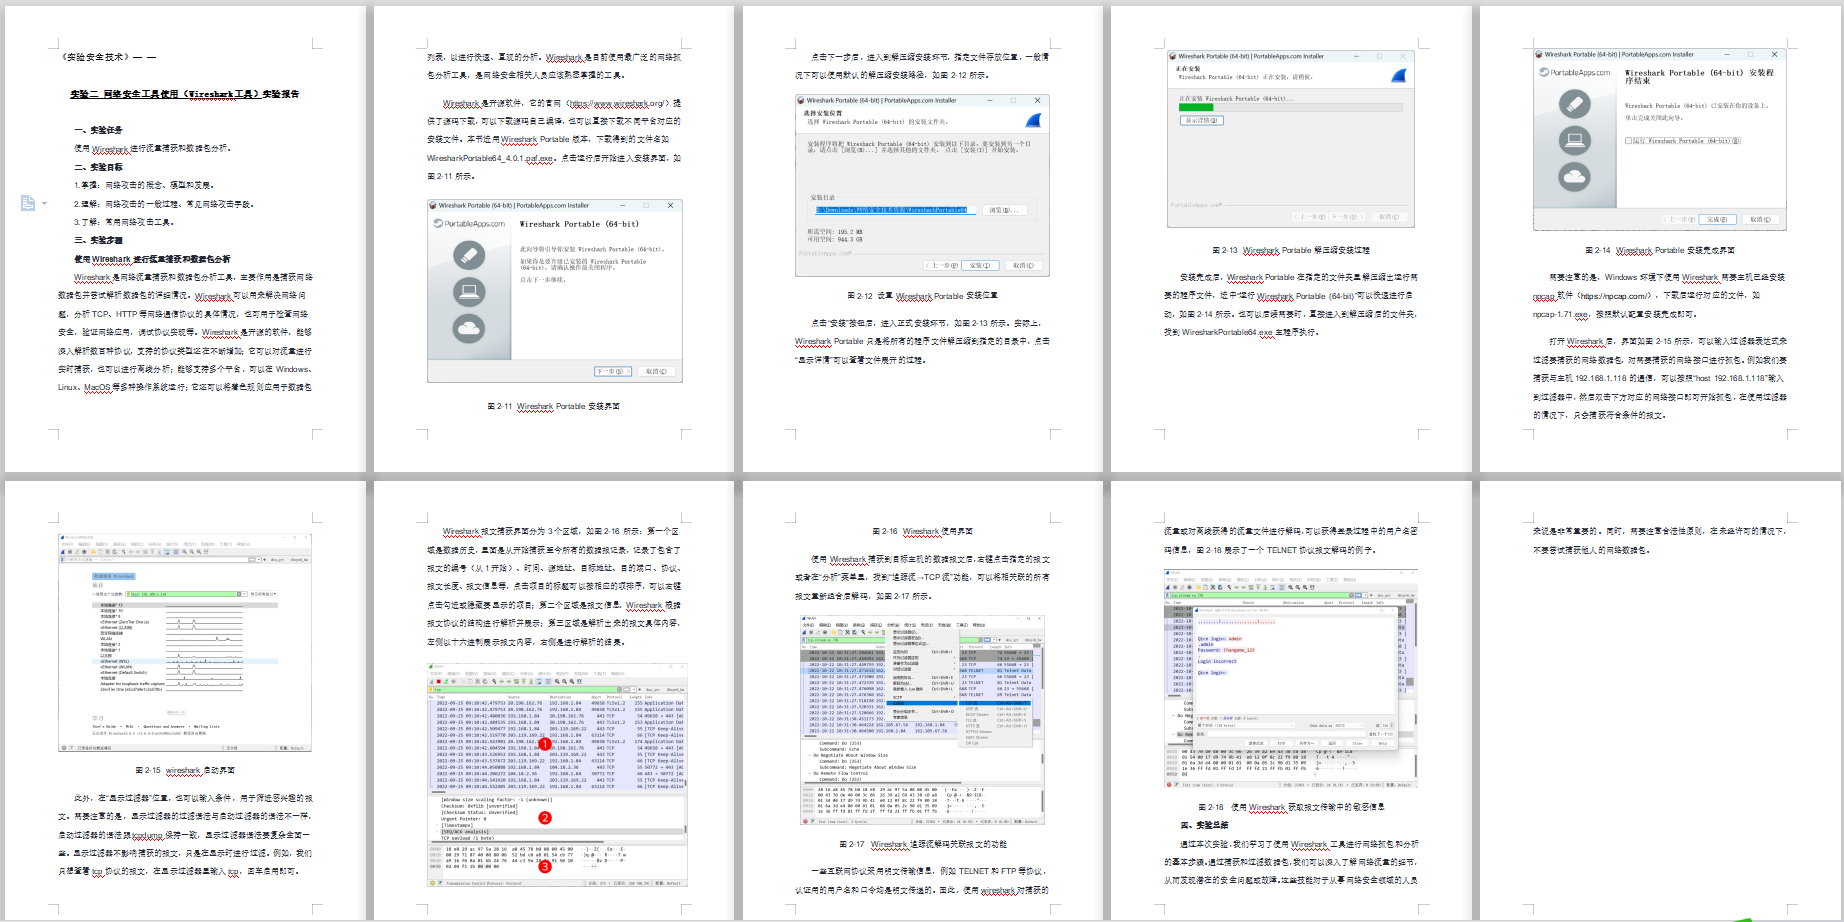
Task: Select the Figure 2-15 Wireshark startup screenshot
Action: click(185, 643)
